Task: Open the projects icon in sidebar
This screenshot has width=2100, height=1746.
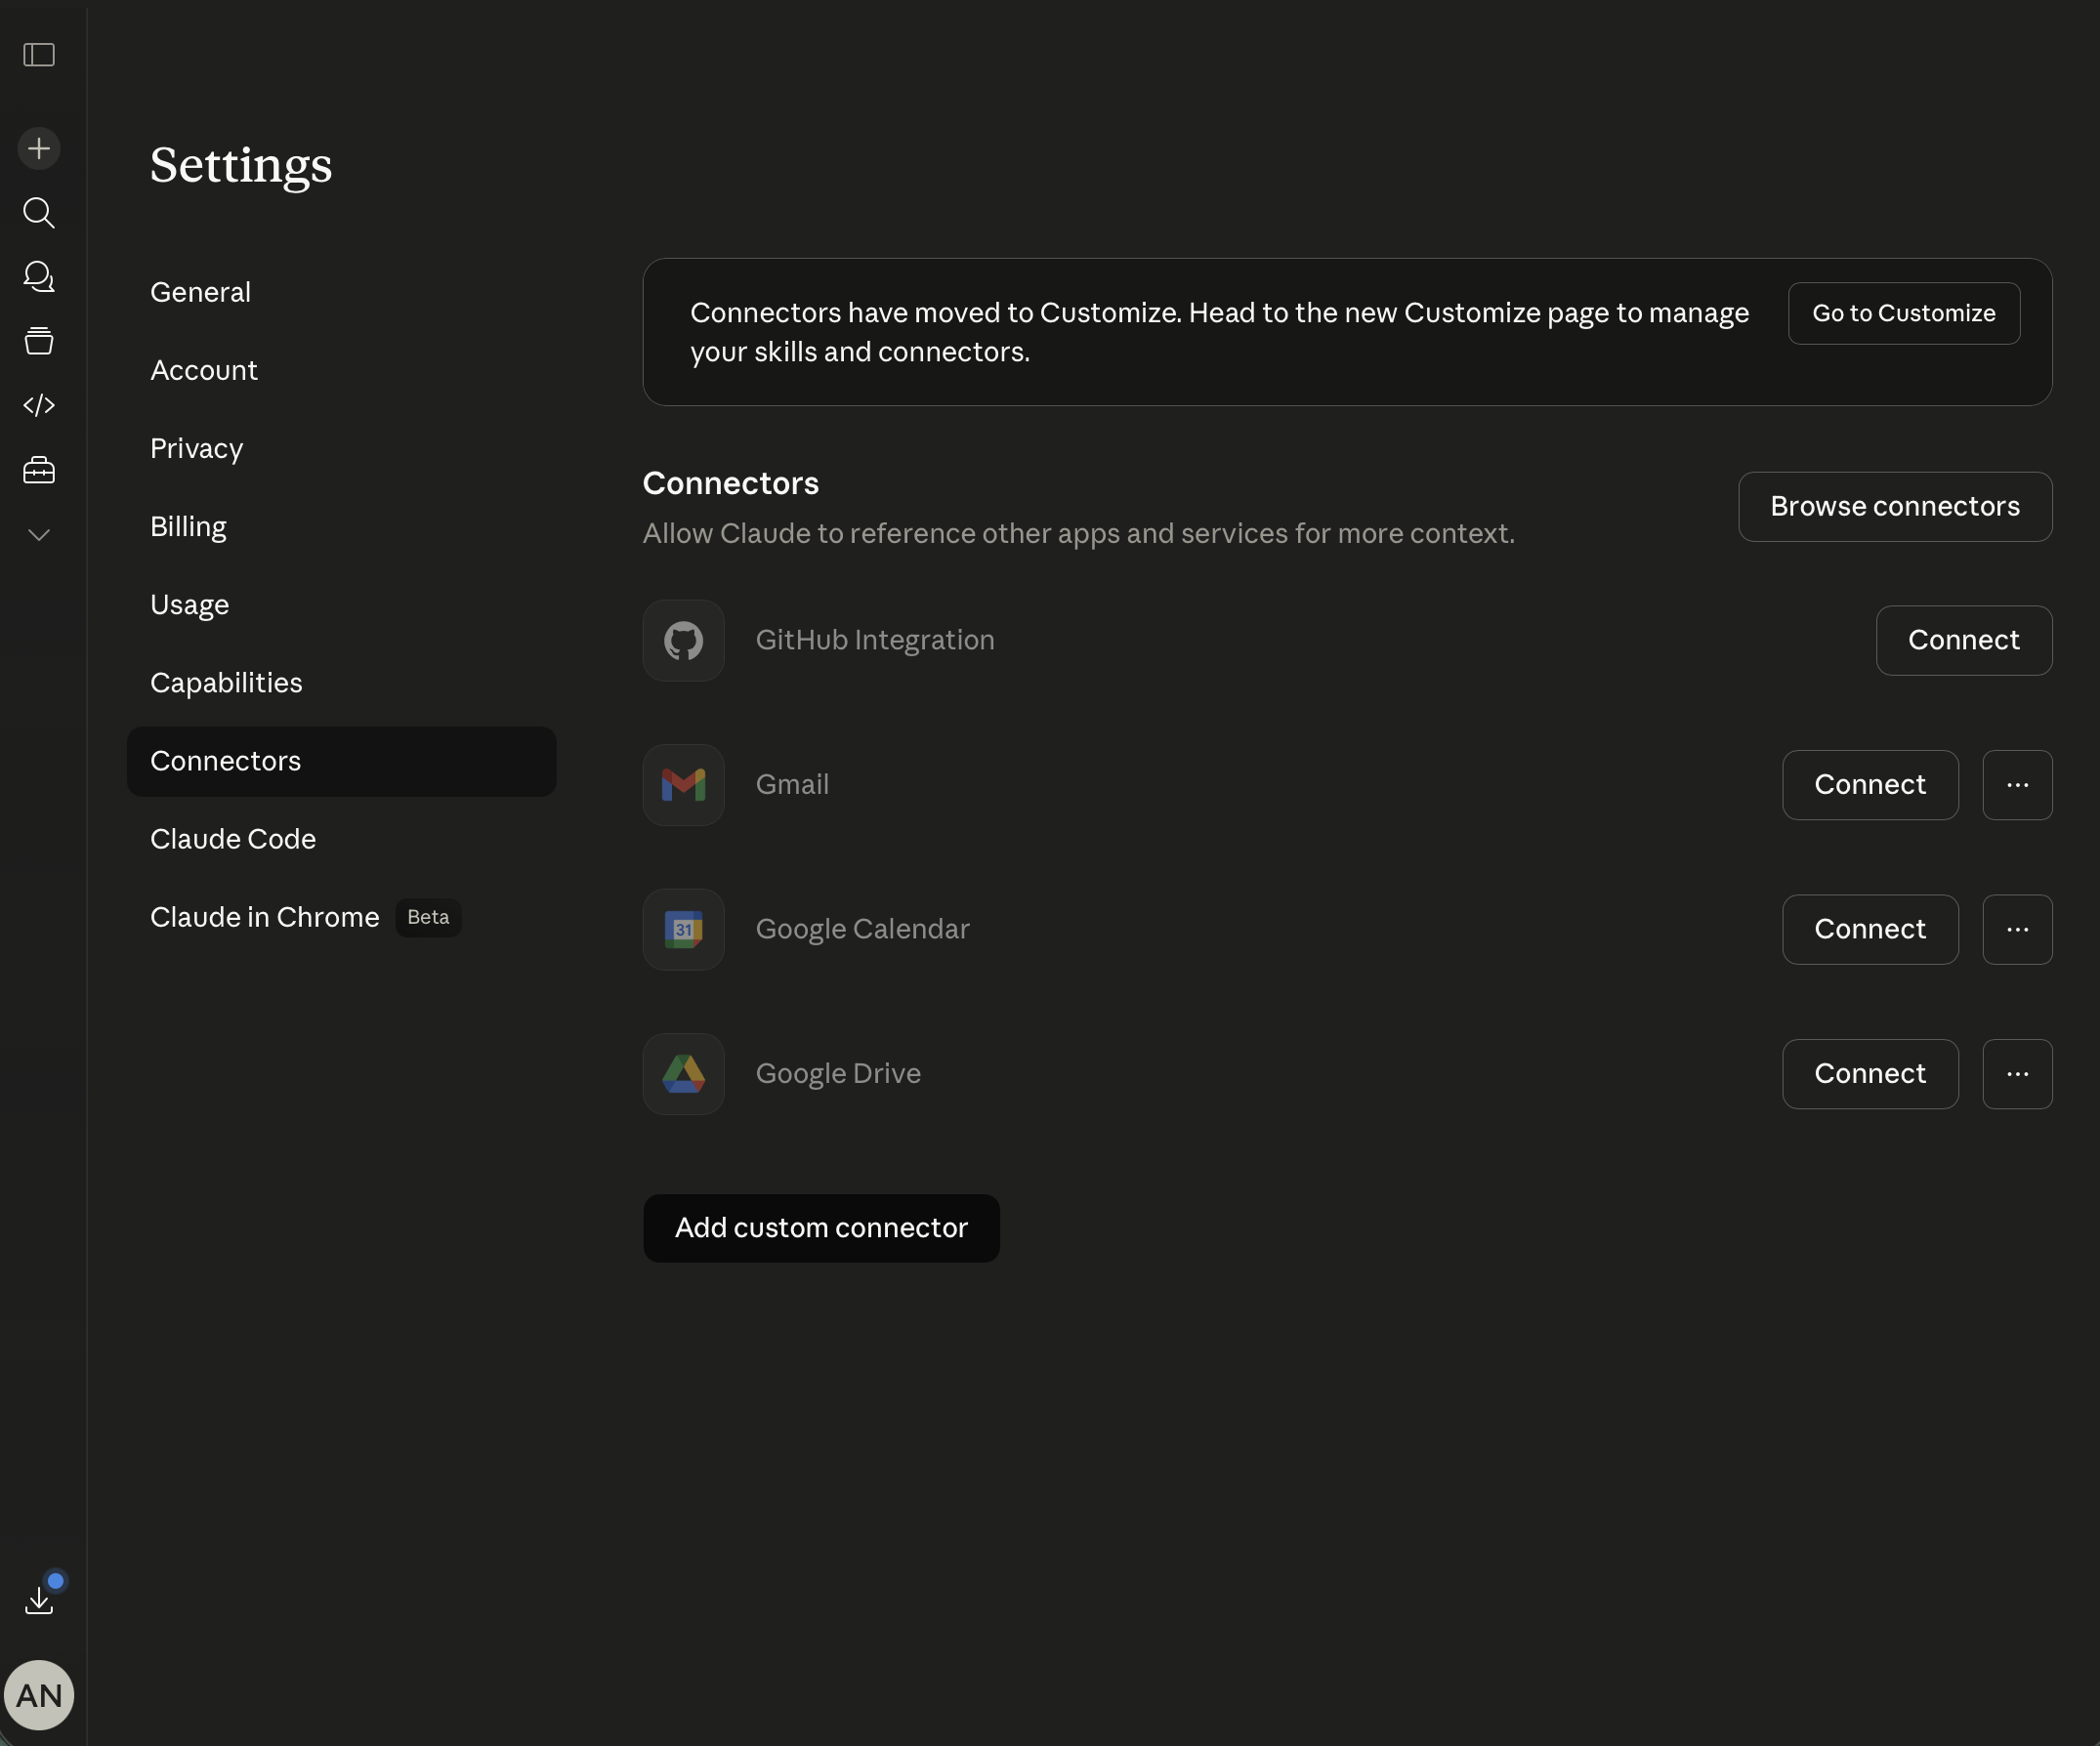Action: point(38,341)
